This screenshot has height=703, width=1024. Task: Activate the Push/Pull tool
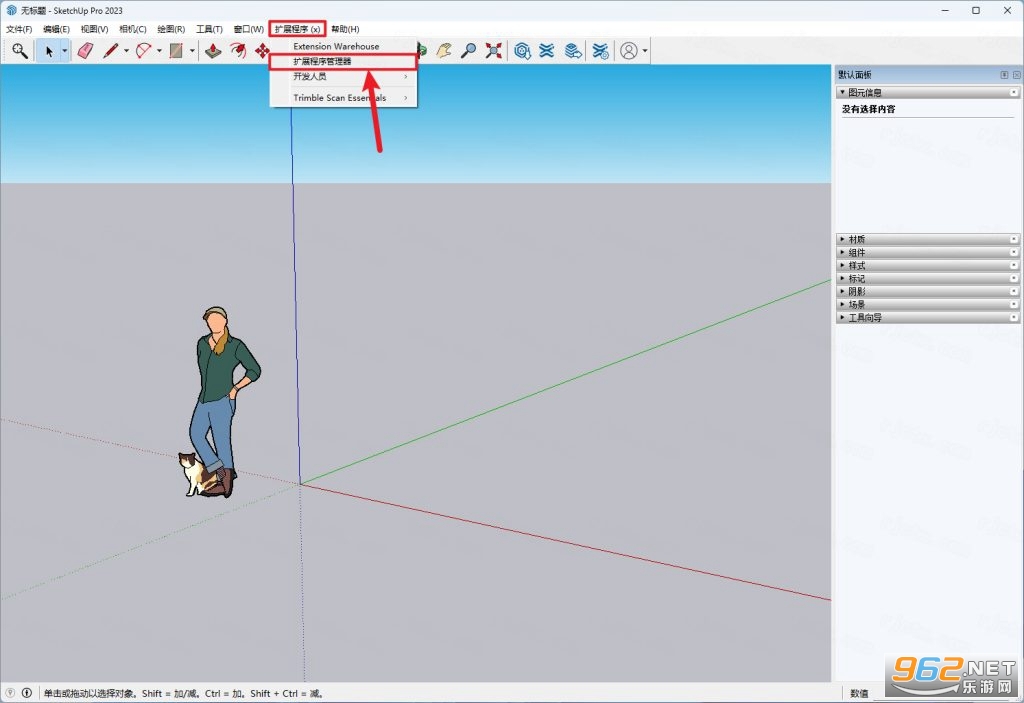click(213, 50)
